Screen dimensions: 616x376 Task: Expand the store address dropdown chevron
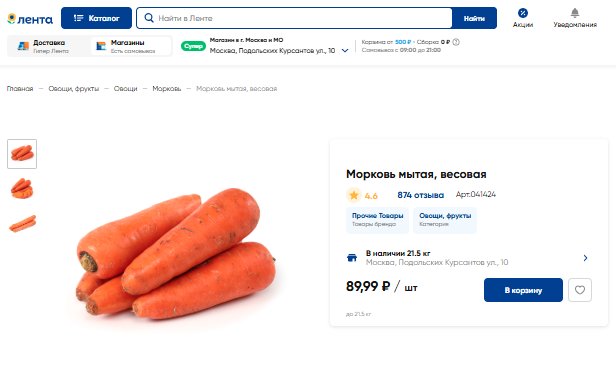345,51
